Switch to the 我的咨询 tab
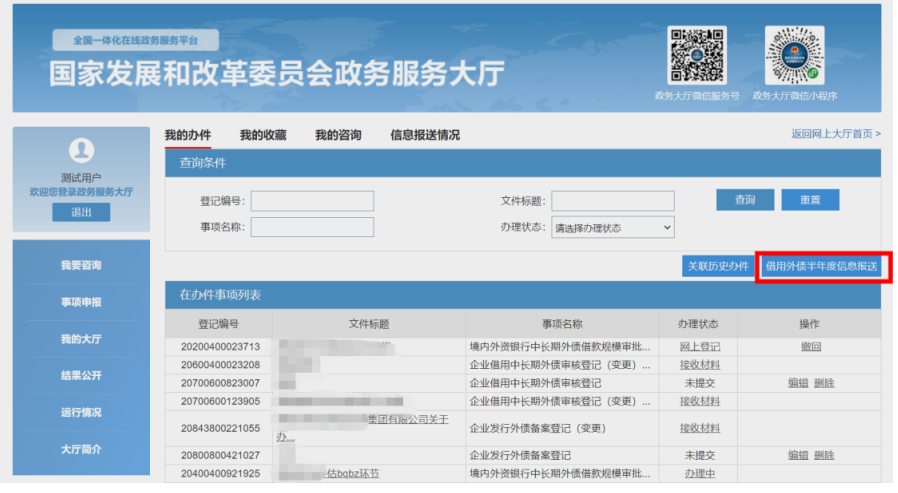This screenshot has width=898, height=493. 338,135
